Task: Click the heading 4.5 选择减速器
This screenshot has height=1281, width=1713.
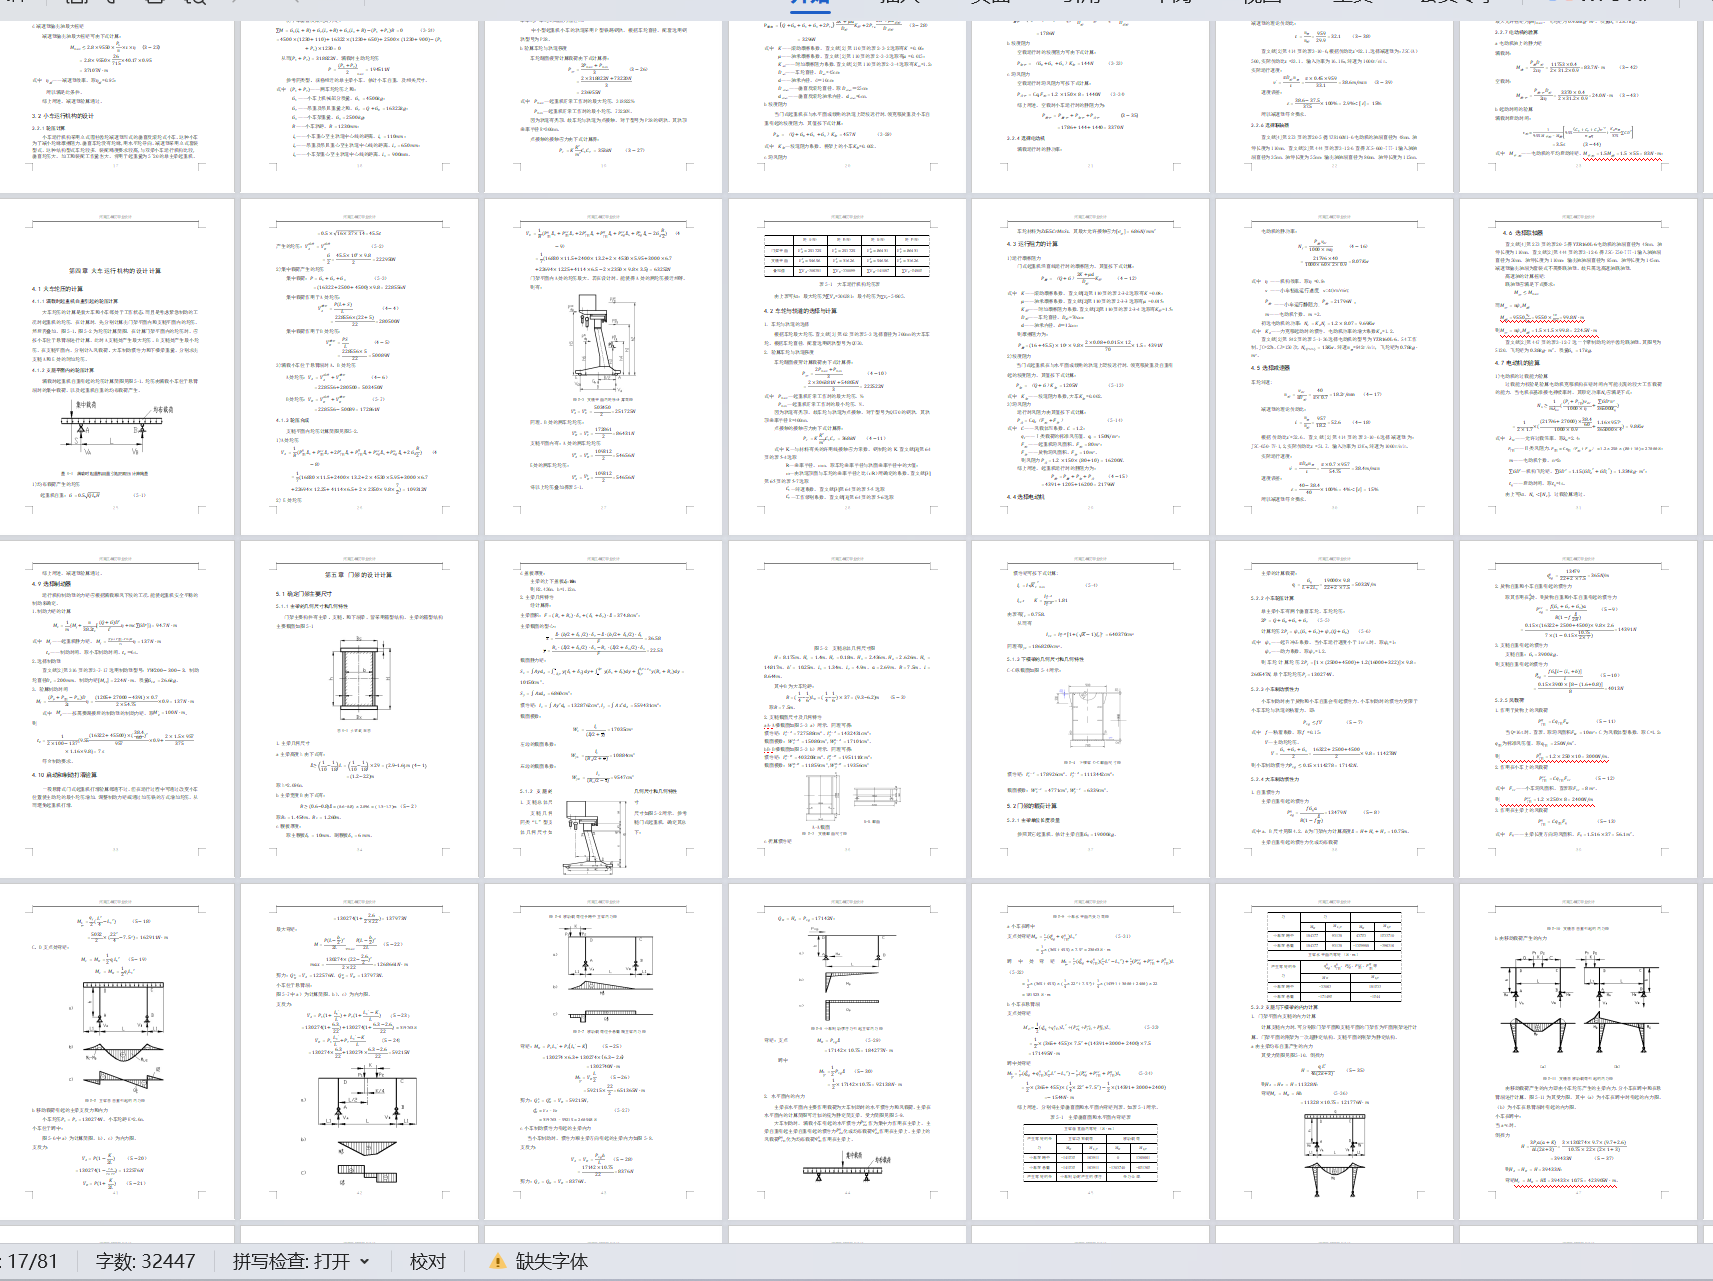Action: [x=1270, y=367]
